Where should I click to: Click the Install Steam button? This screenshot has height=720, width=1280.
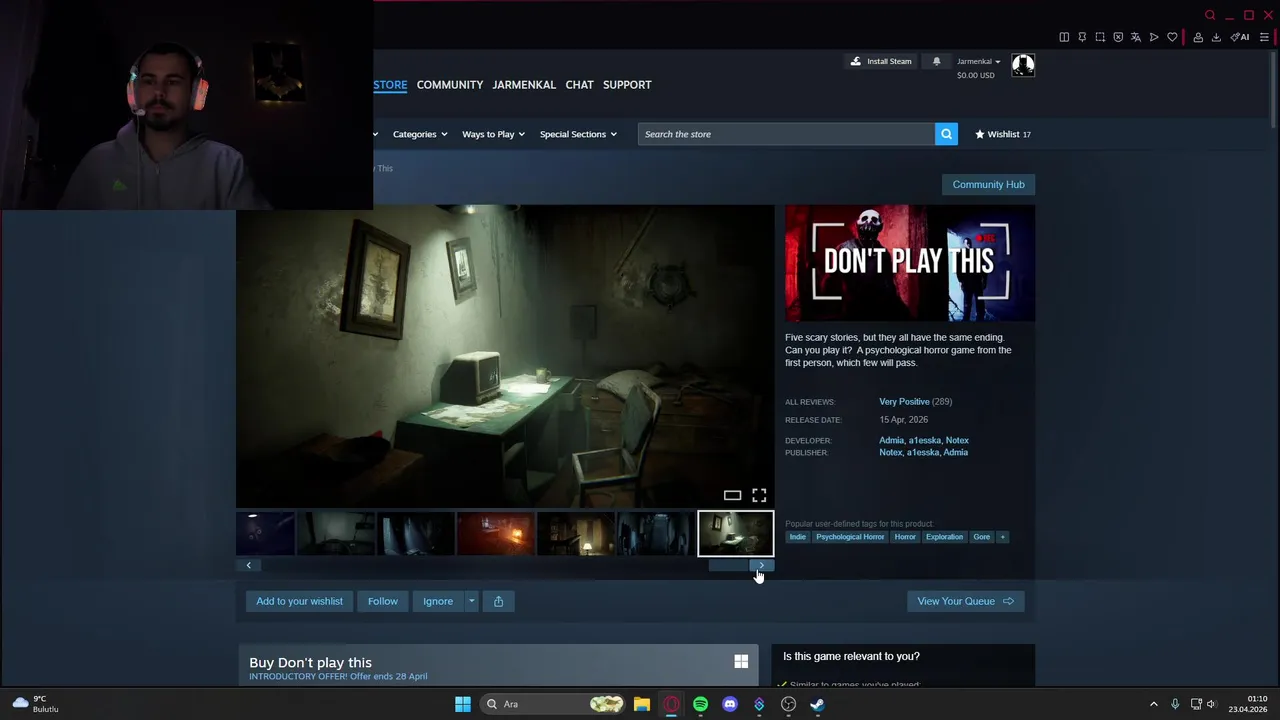(881, 62)
